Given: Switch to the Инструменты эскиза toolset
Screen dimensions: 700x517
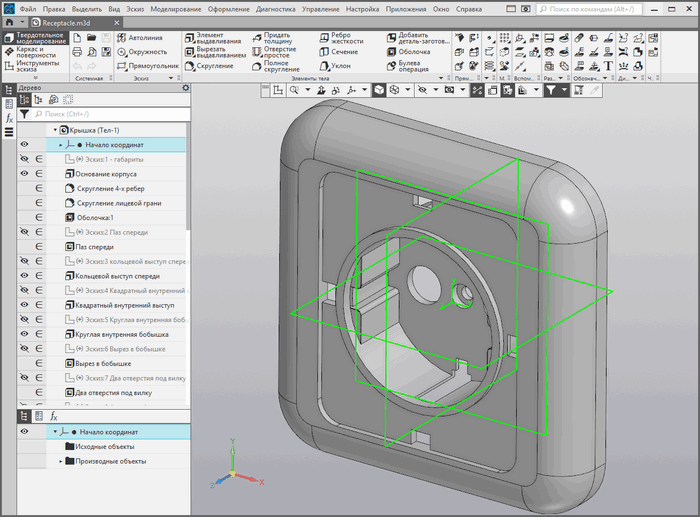Looking at the screenshot, I should click(x=34, y=67).
